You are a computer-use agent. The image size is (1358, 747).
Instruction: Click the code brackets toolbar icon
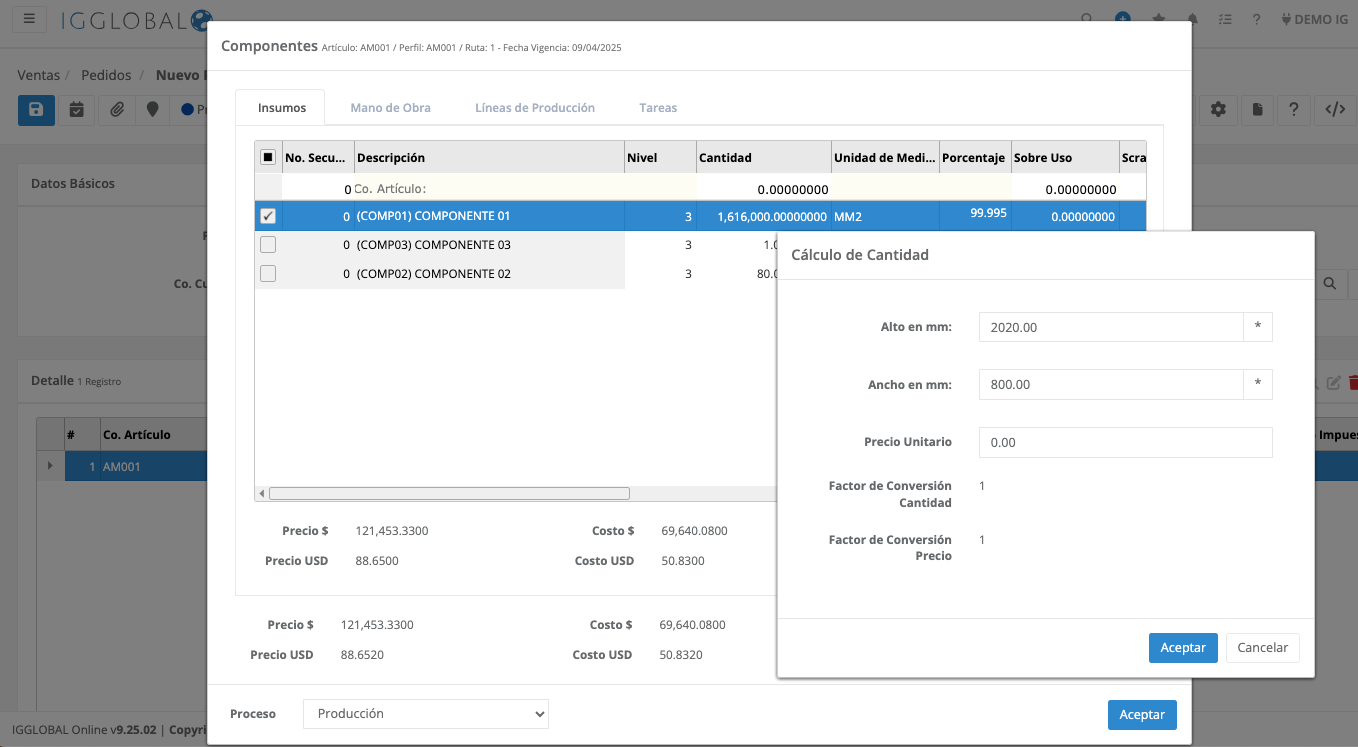(x=1334, y=110)
